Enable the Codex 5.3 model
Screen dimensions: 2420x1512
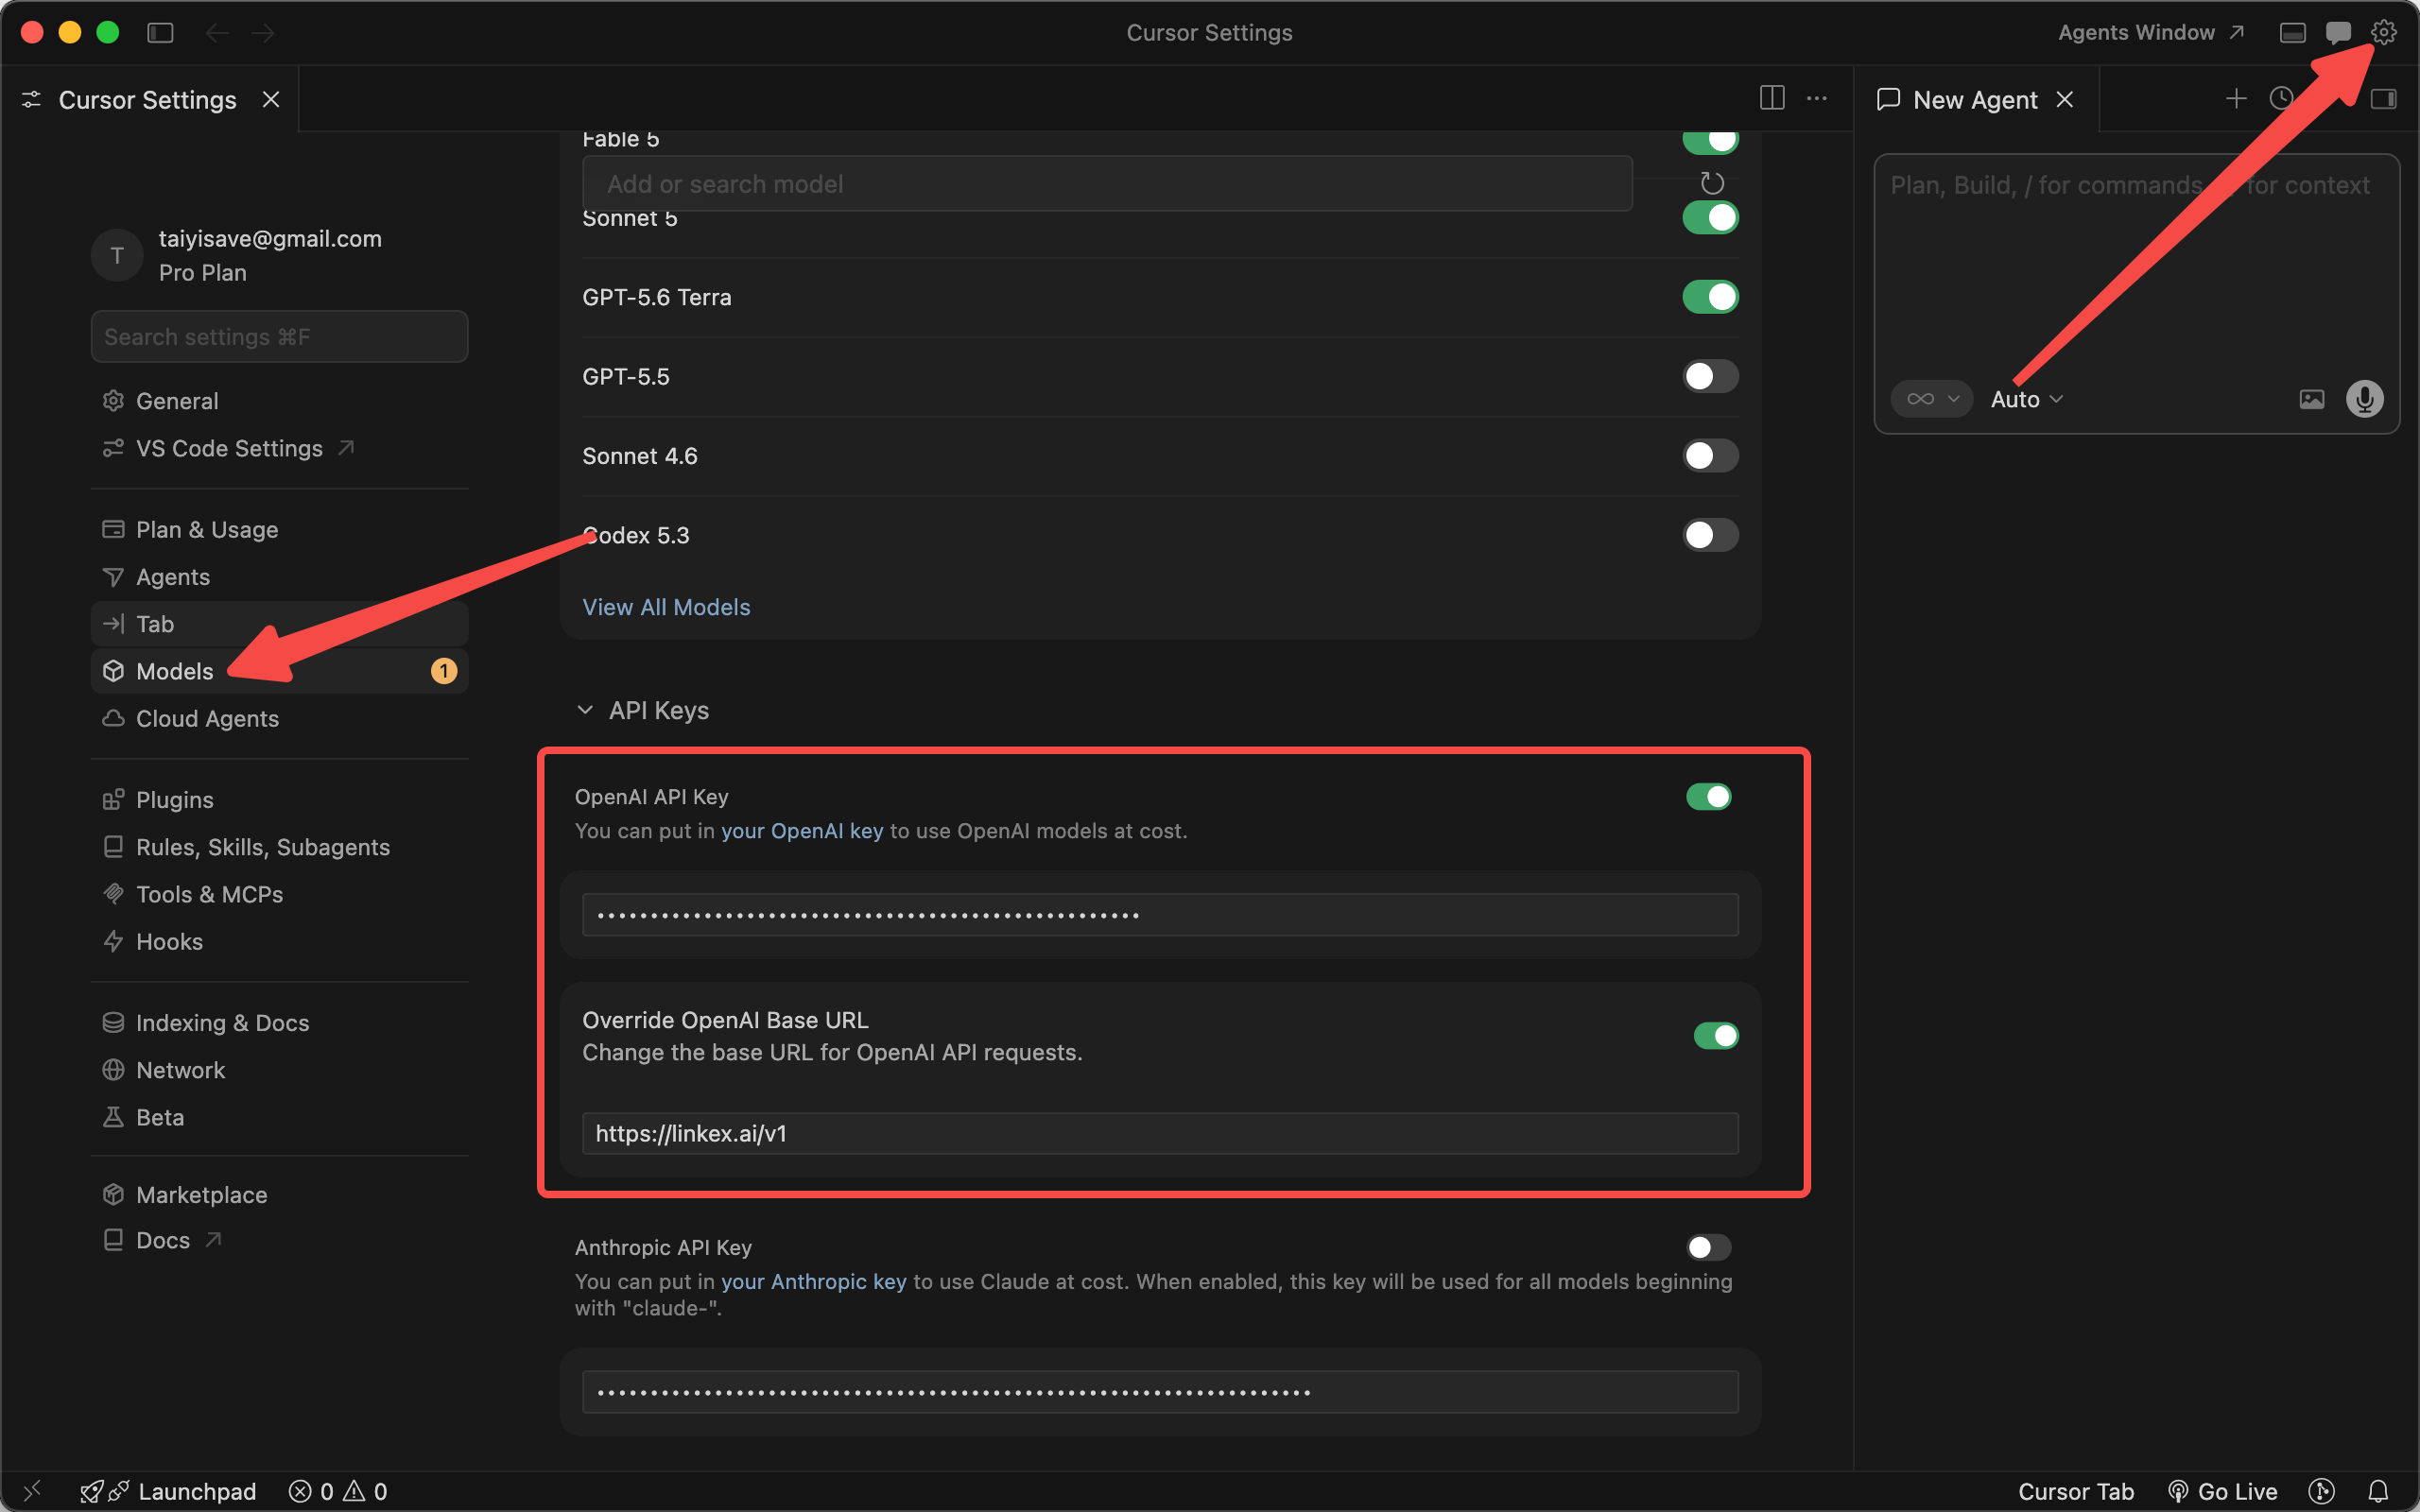pyautogui.click(x=1710, y=535)
